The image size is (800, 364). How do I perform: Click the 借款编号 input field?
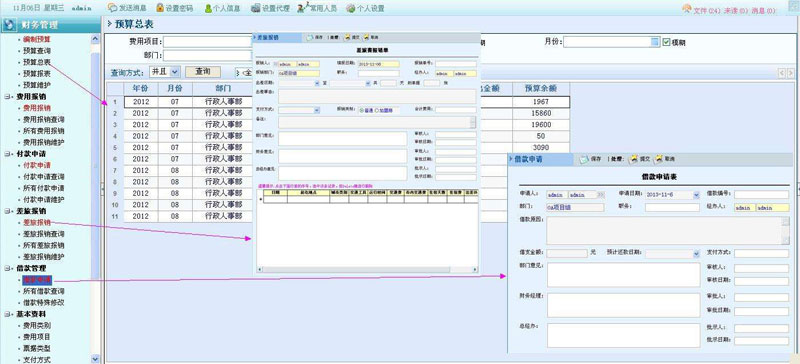[762, 195]
